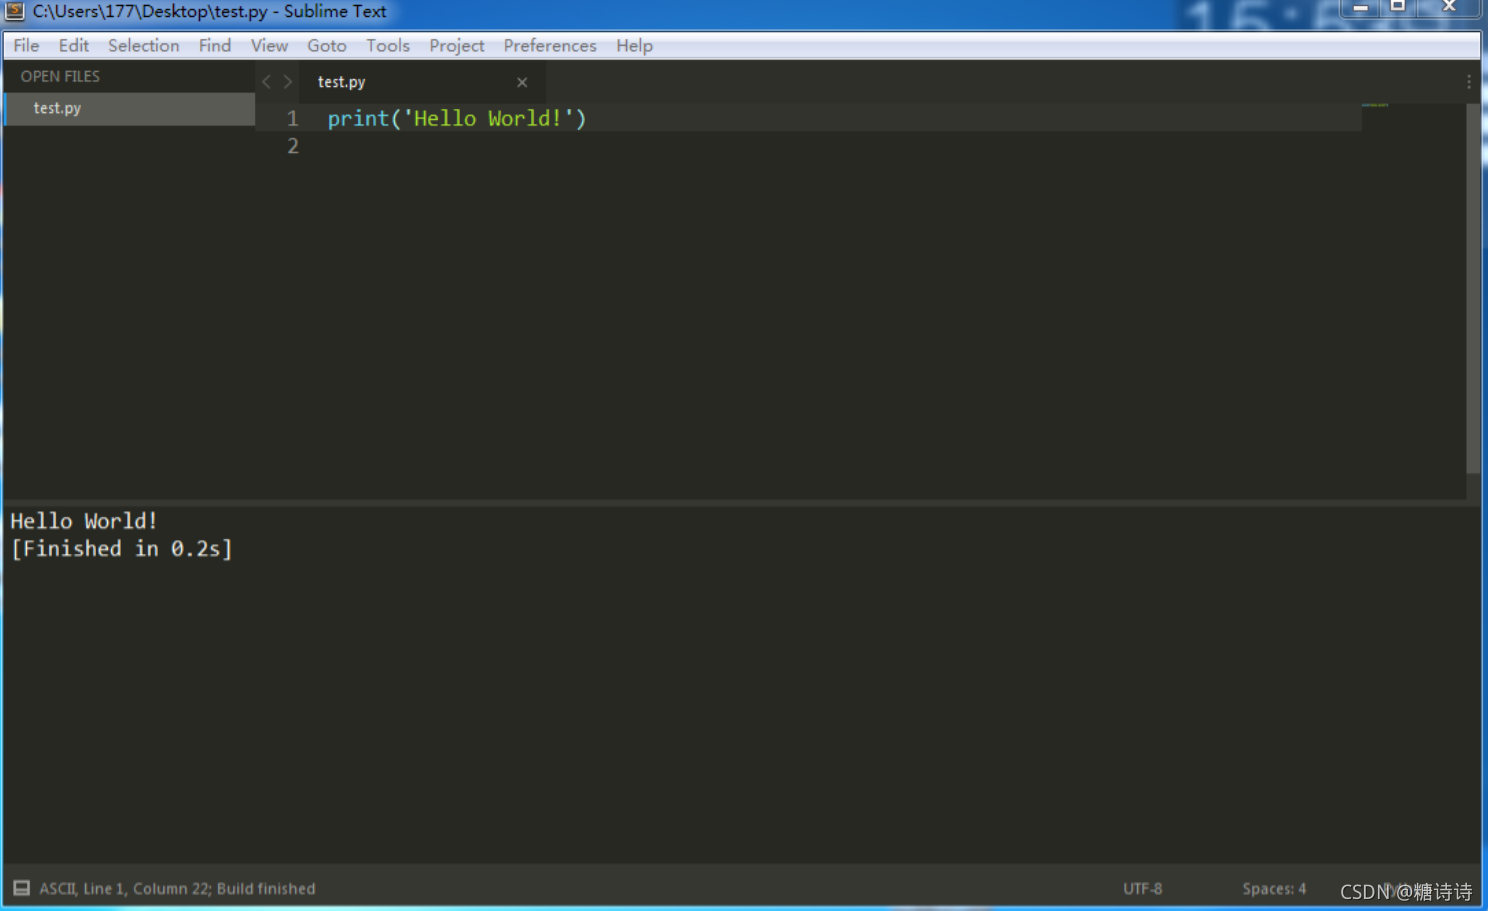Click the Hello World! build output line

84,521
